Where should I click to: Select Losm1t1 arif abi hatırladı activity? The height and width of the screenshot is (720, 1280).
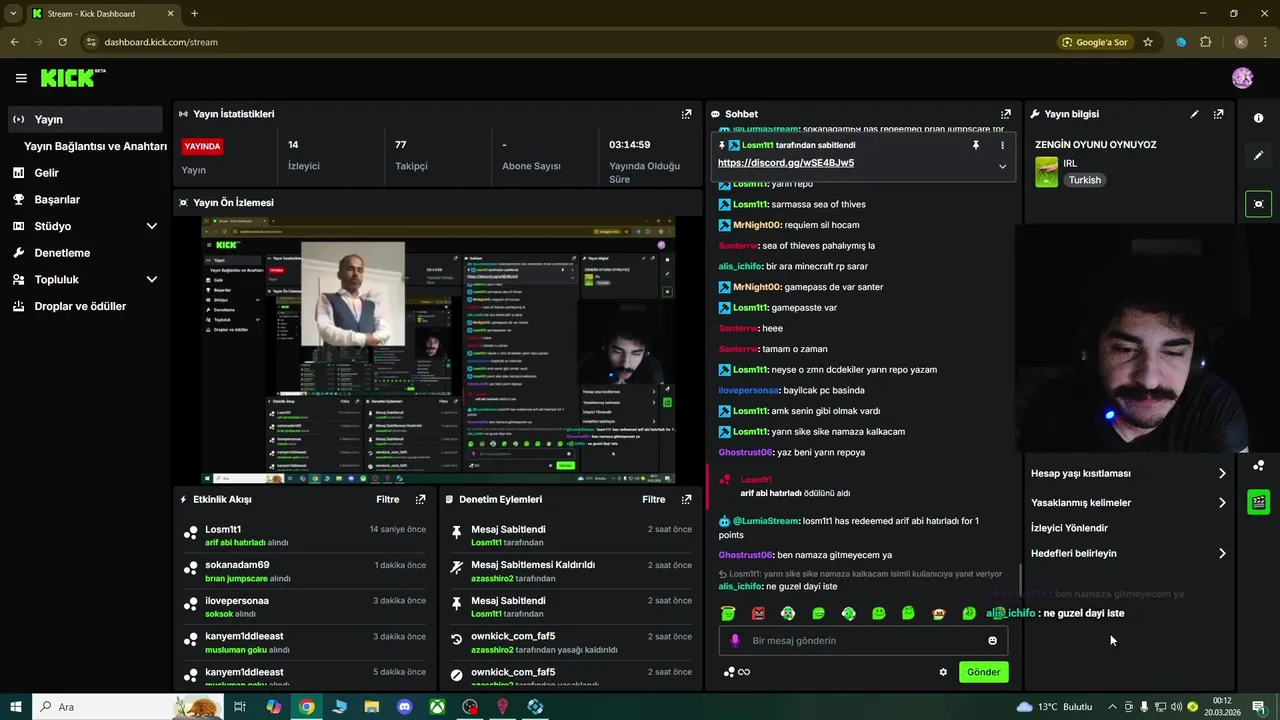coord(305,535)
